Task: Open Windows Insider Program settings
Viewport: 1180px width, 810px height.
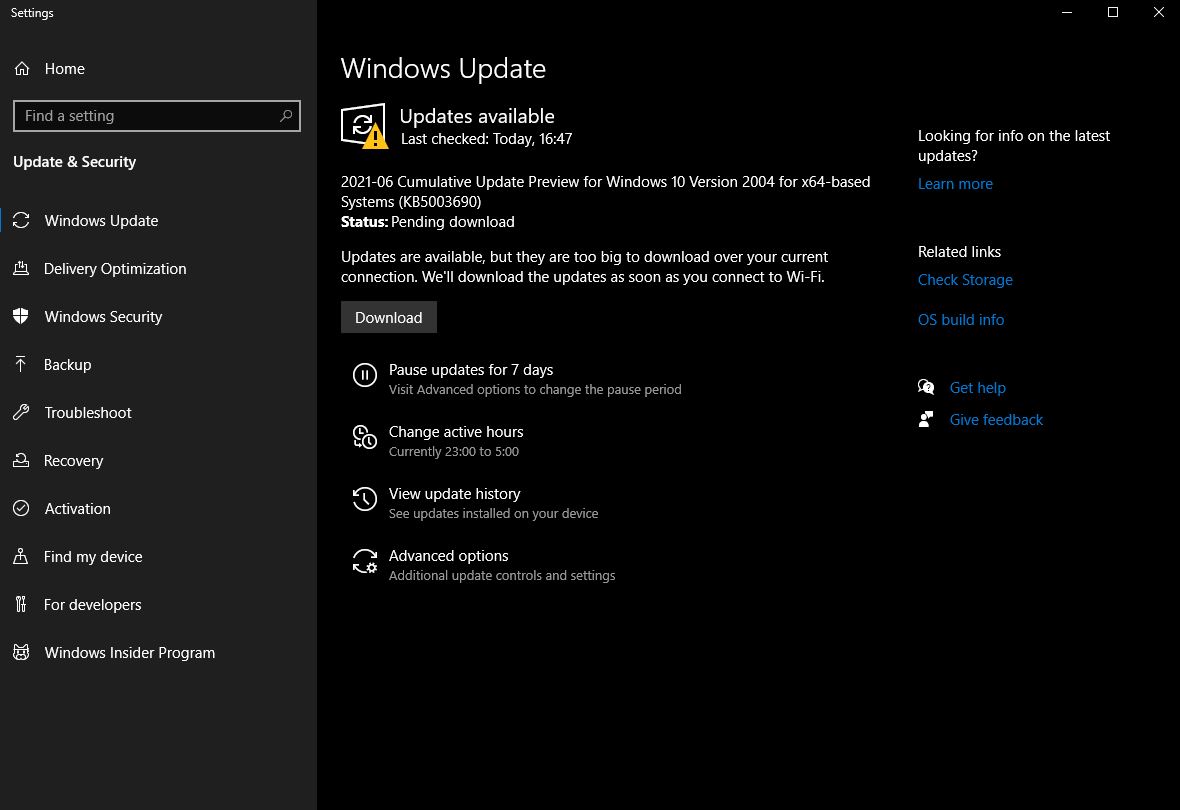Action: pyautogui.click(x=129, y=653)
